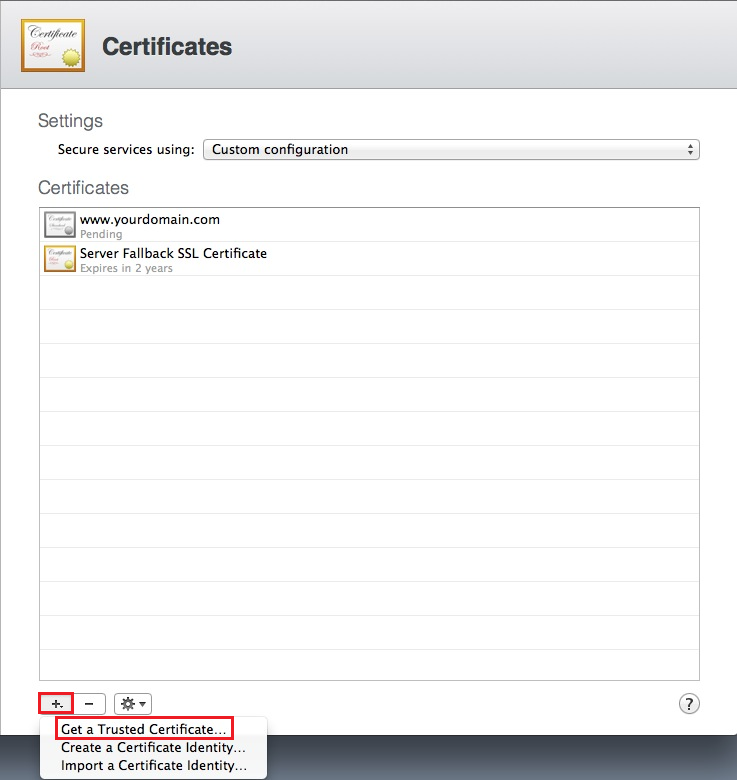This screenshot has height=780, width=737.
Task: Click the Certificate Root header icon
Action: coord(53,46)
